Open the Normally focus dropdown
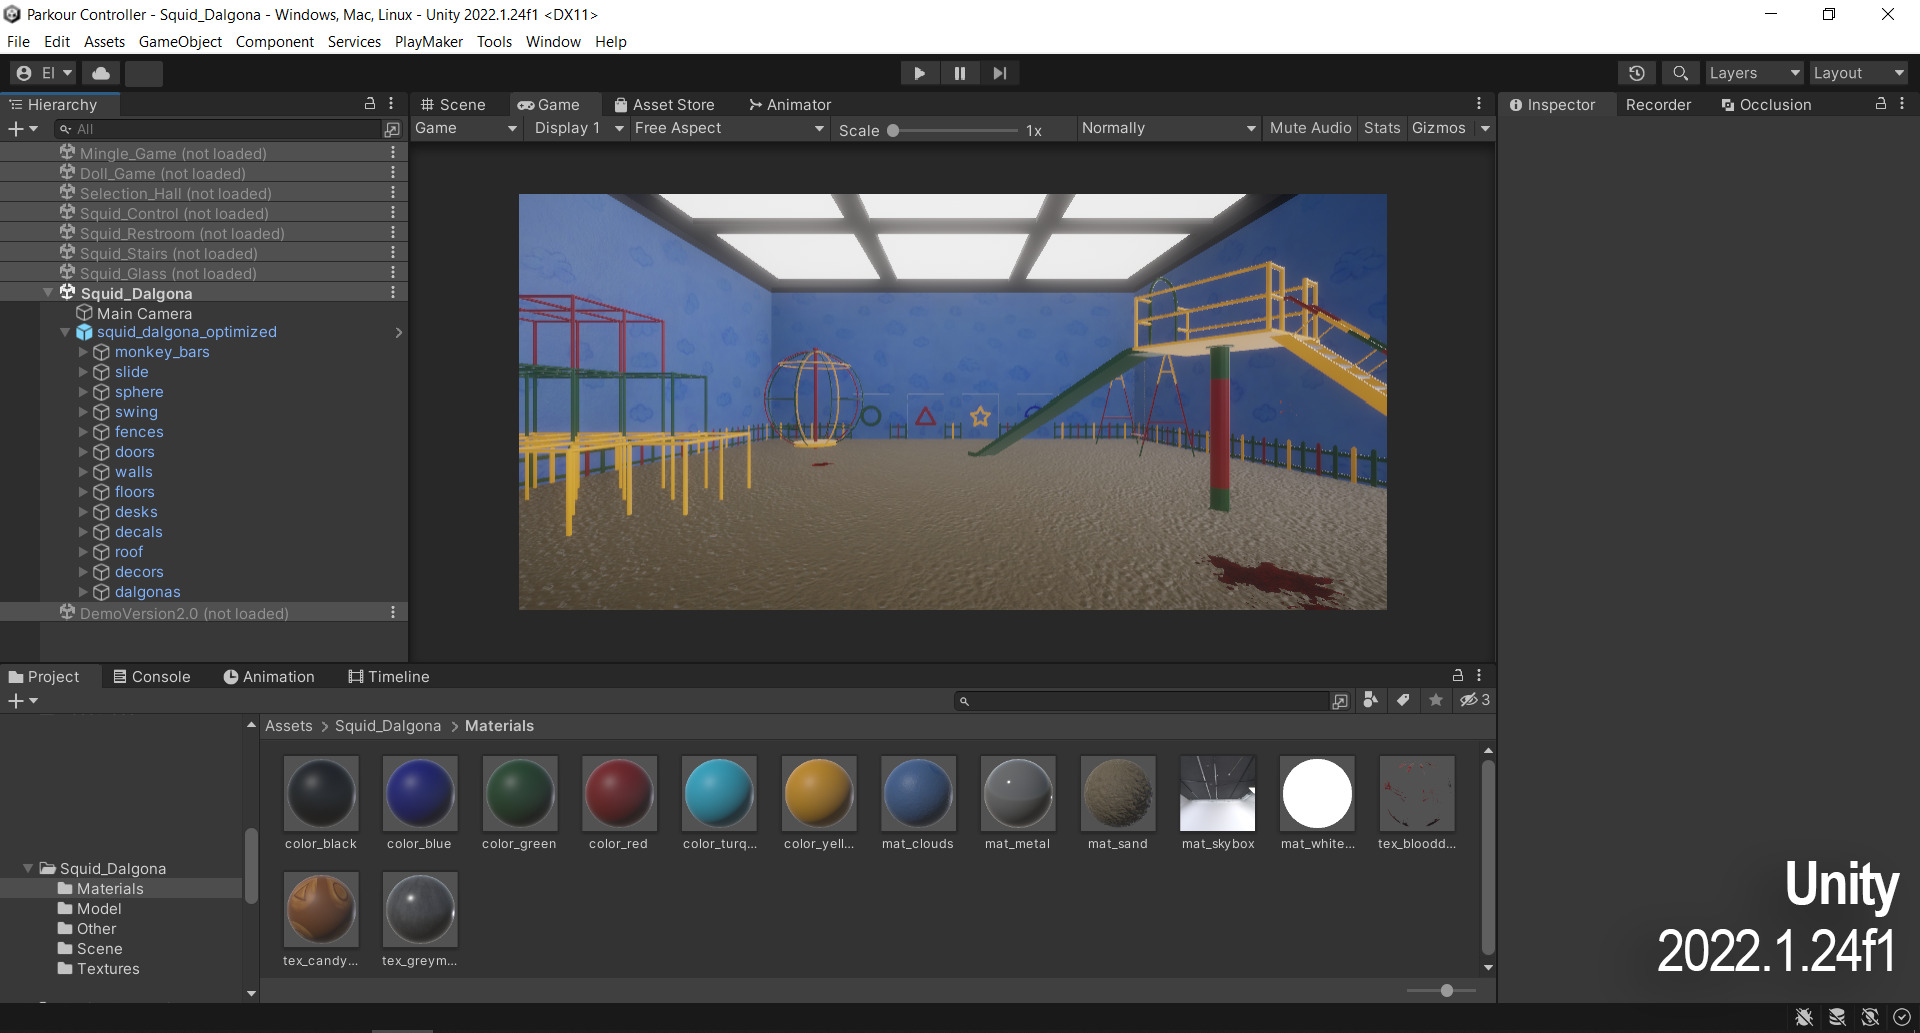 pos(1168,128)
